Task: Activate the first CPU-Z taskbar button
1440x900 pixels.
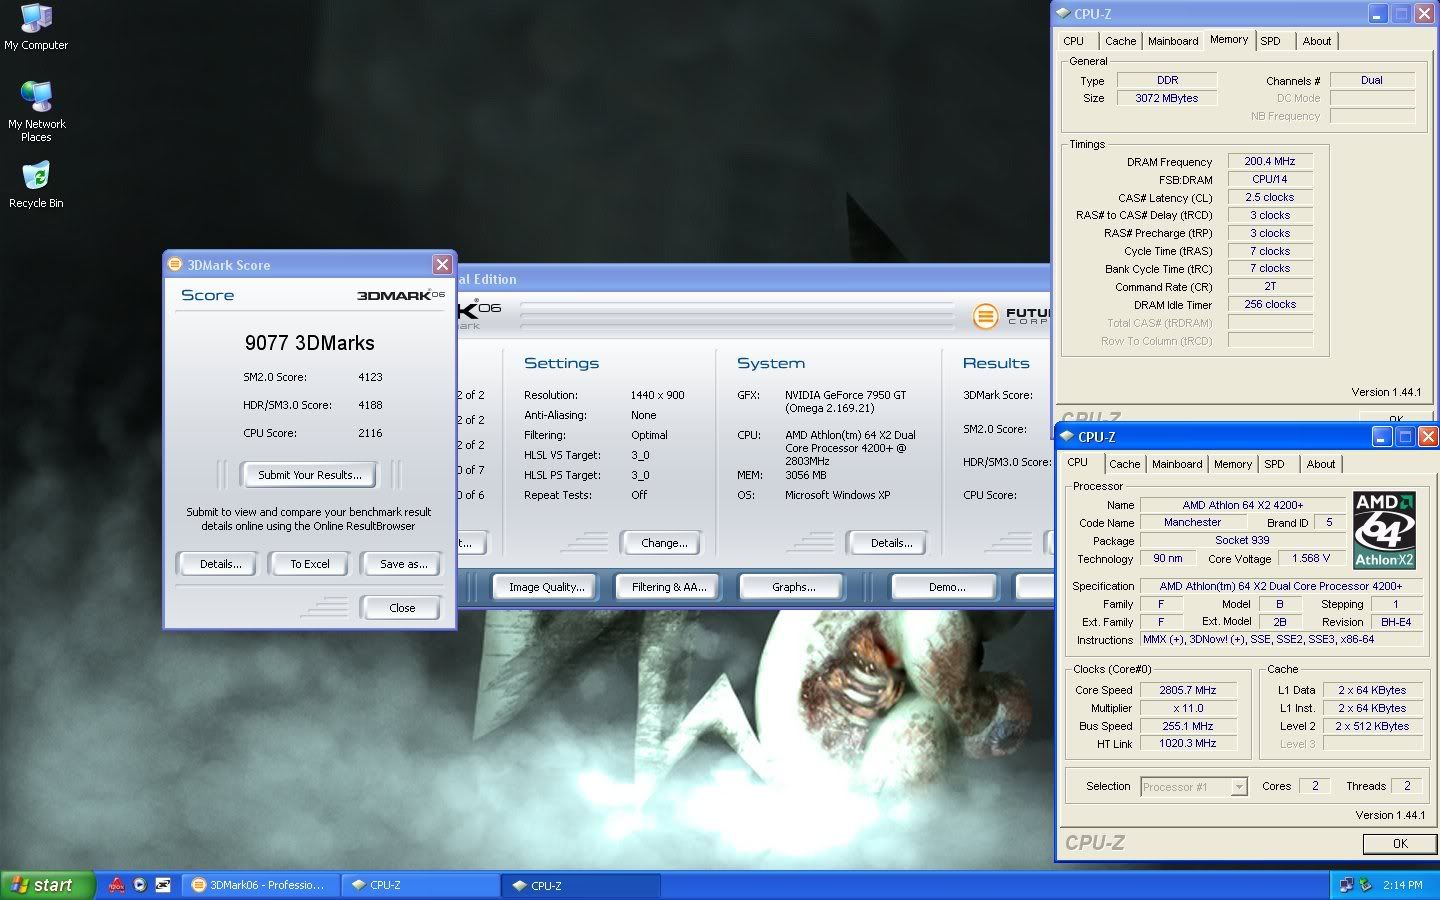Action: point(420,885)
